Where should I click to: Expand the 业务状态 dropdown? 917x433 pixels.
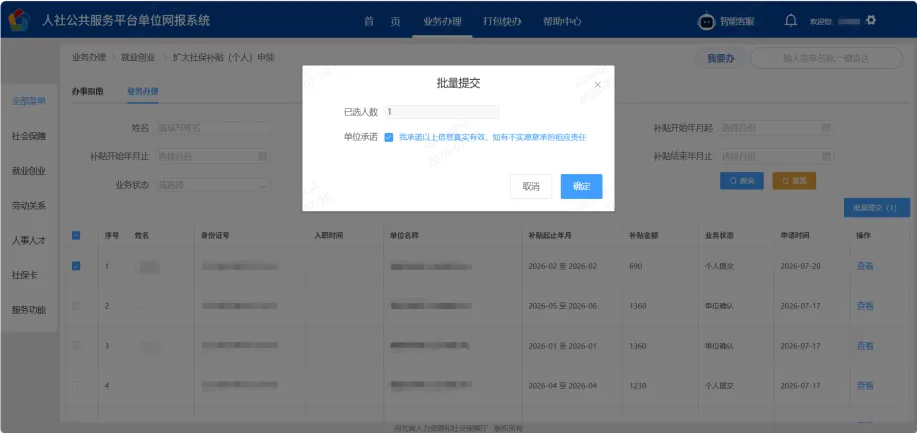tap(213, 185)
